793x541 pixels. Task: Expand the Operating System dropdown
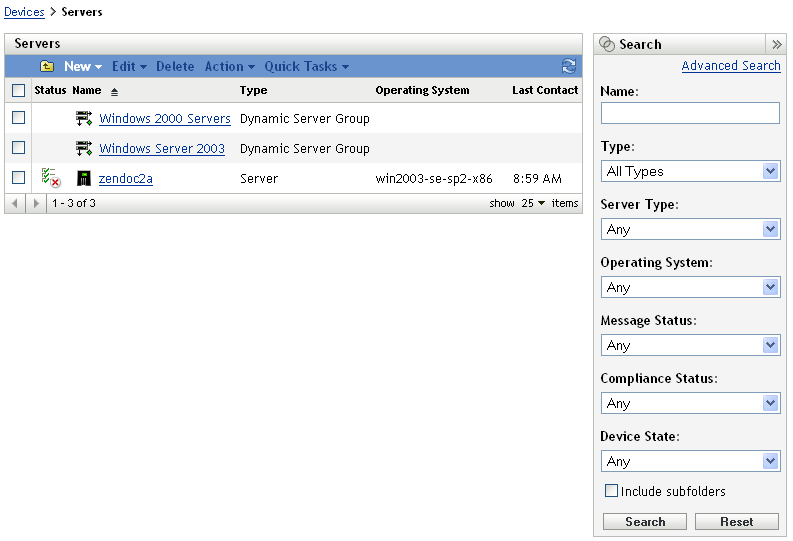690,287
